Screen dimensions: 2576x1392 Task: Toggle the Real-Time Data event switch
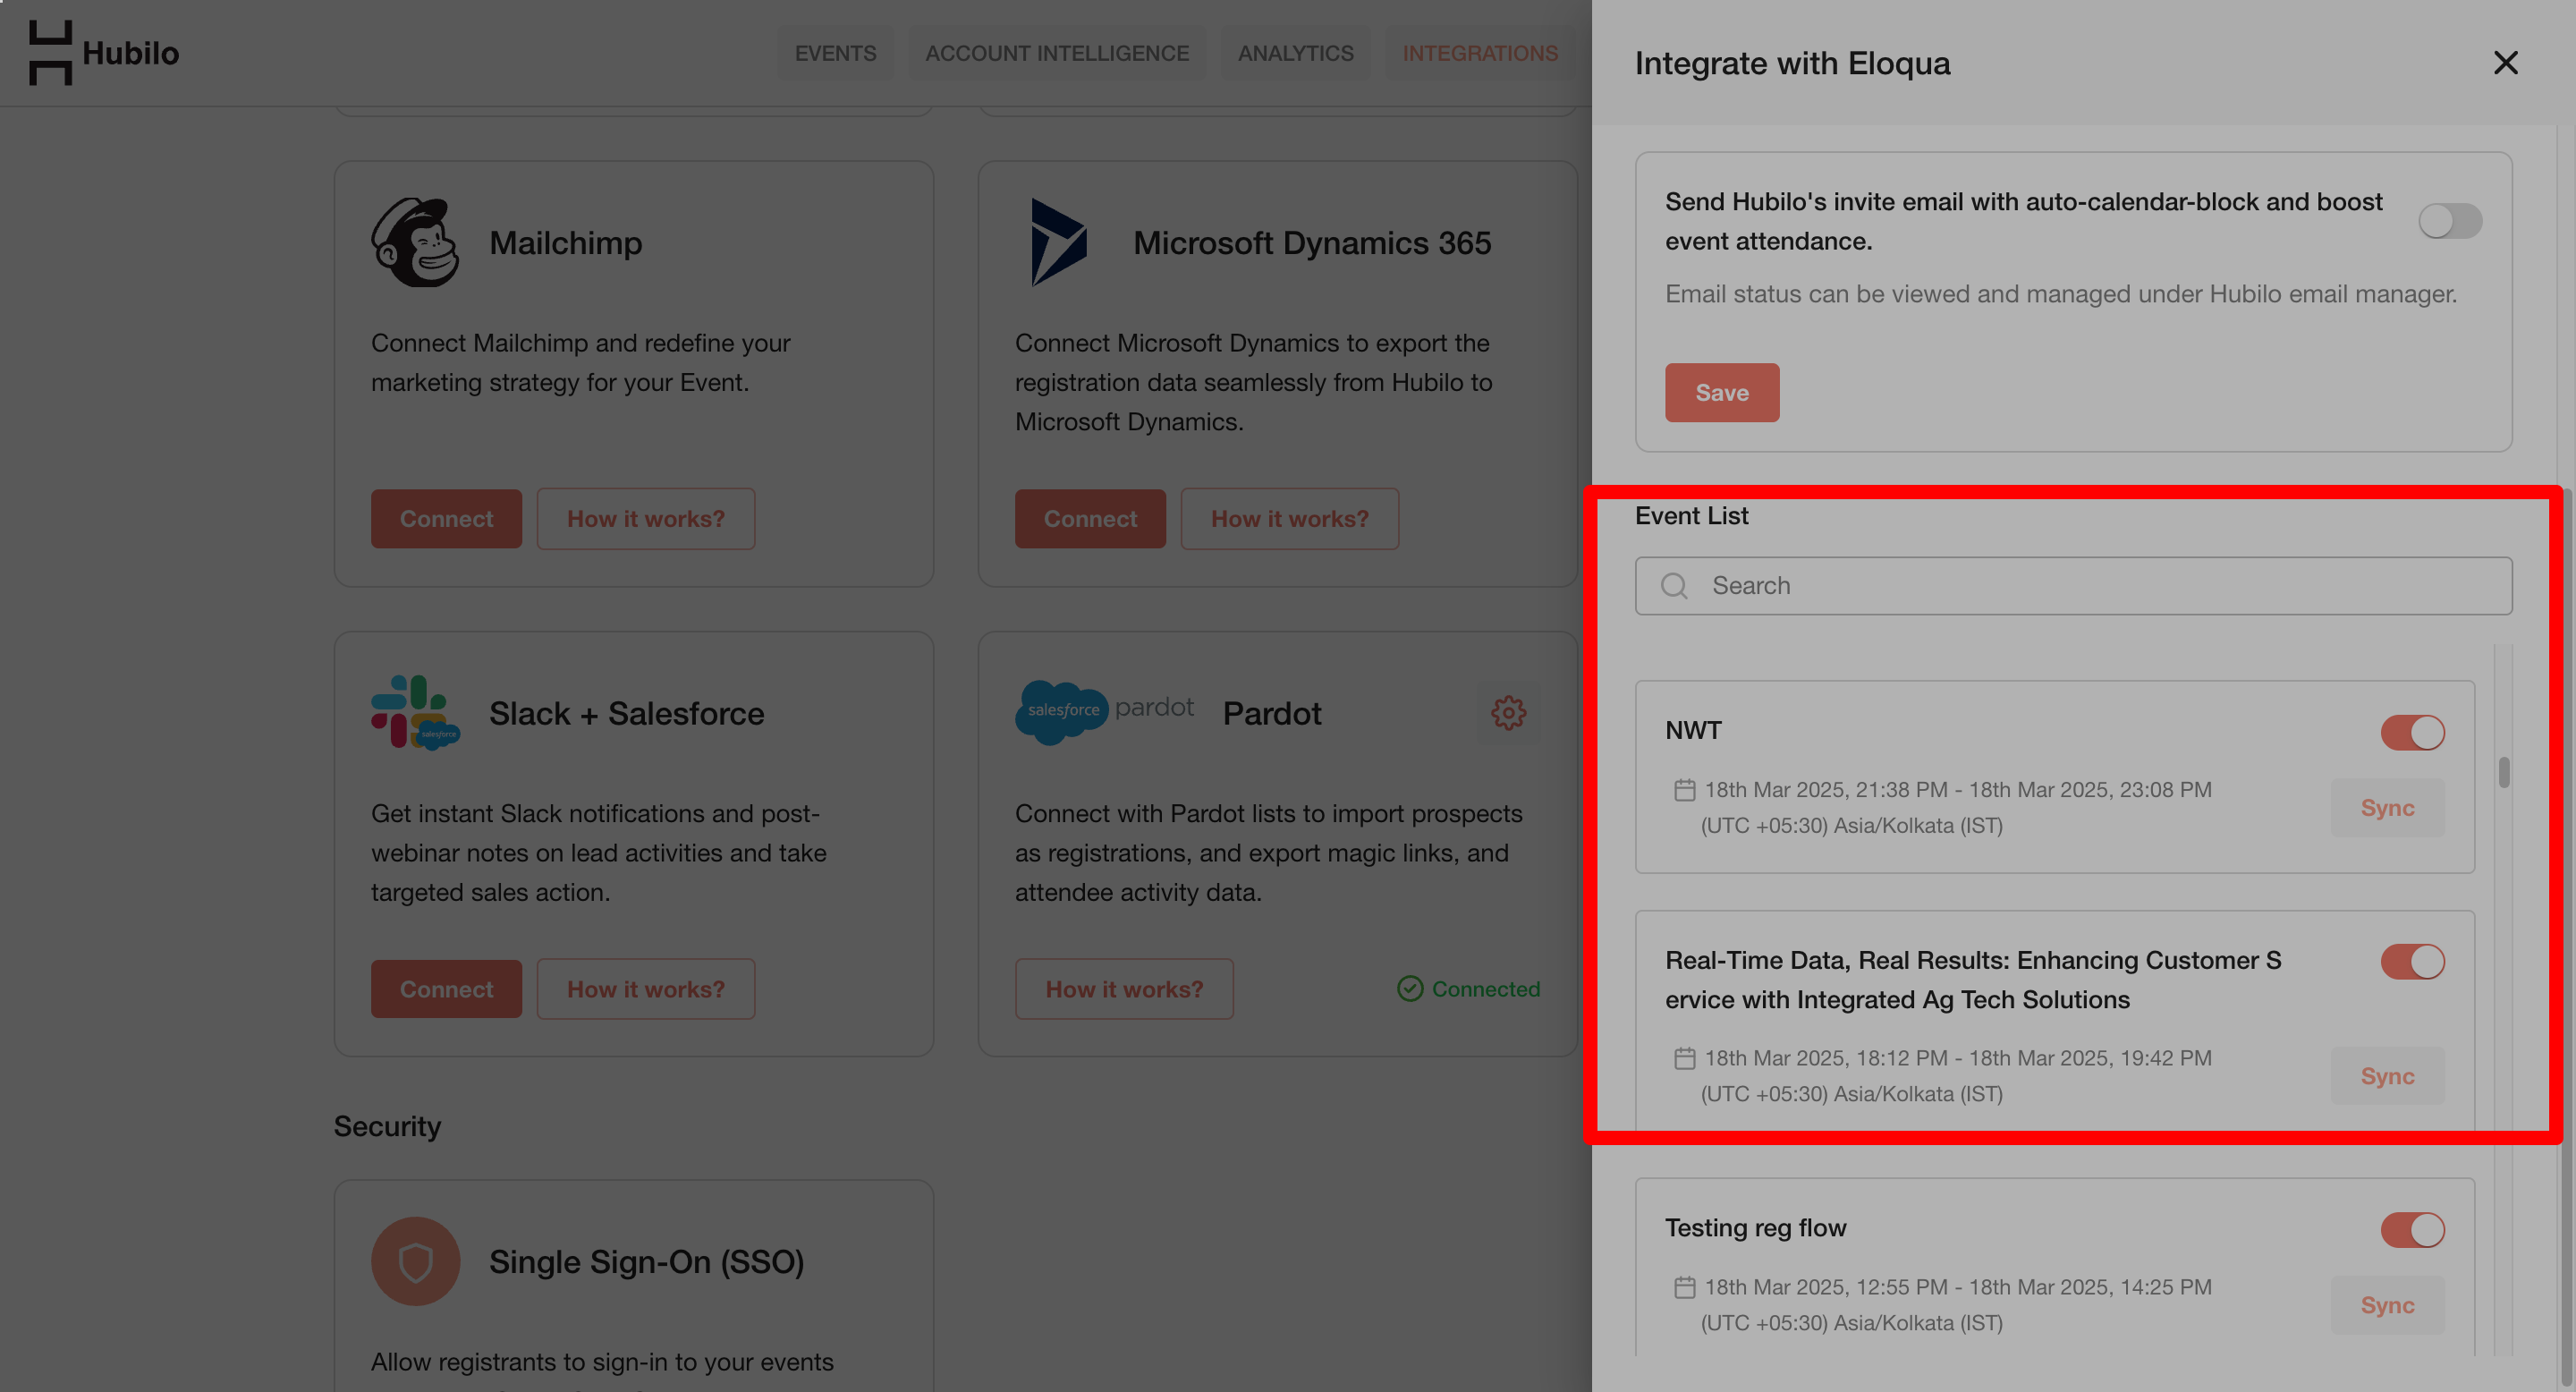coord(2412,962)
